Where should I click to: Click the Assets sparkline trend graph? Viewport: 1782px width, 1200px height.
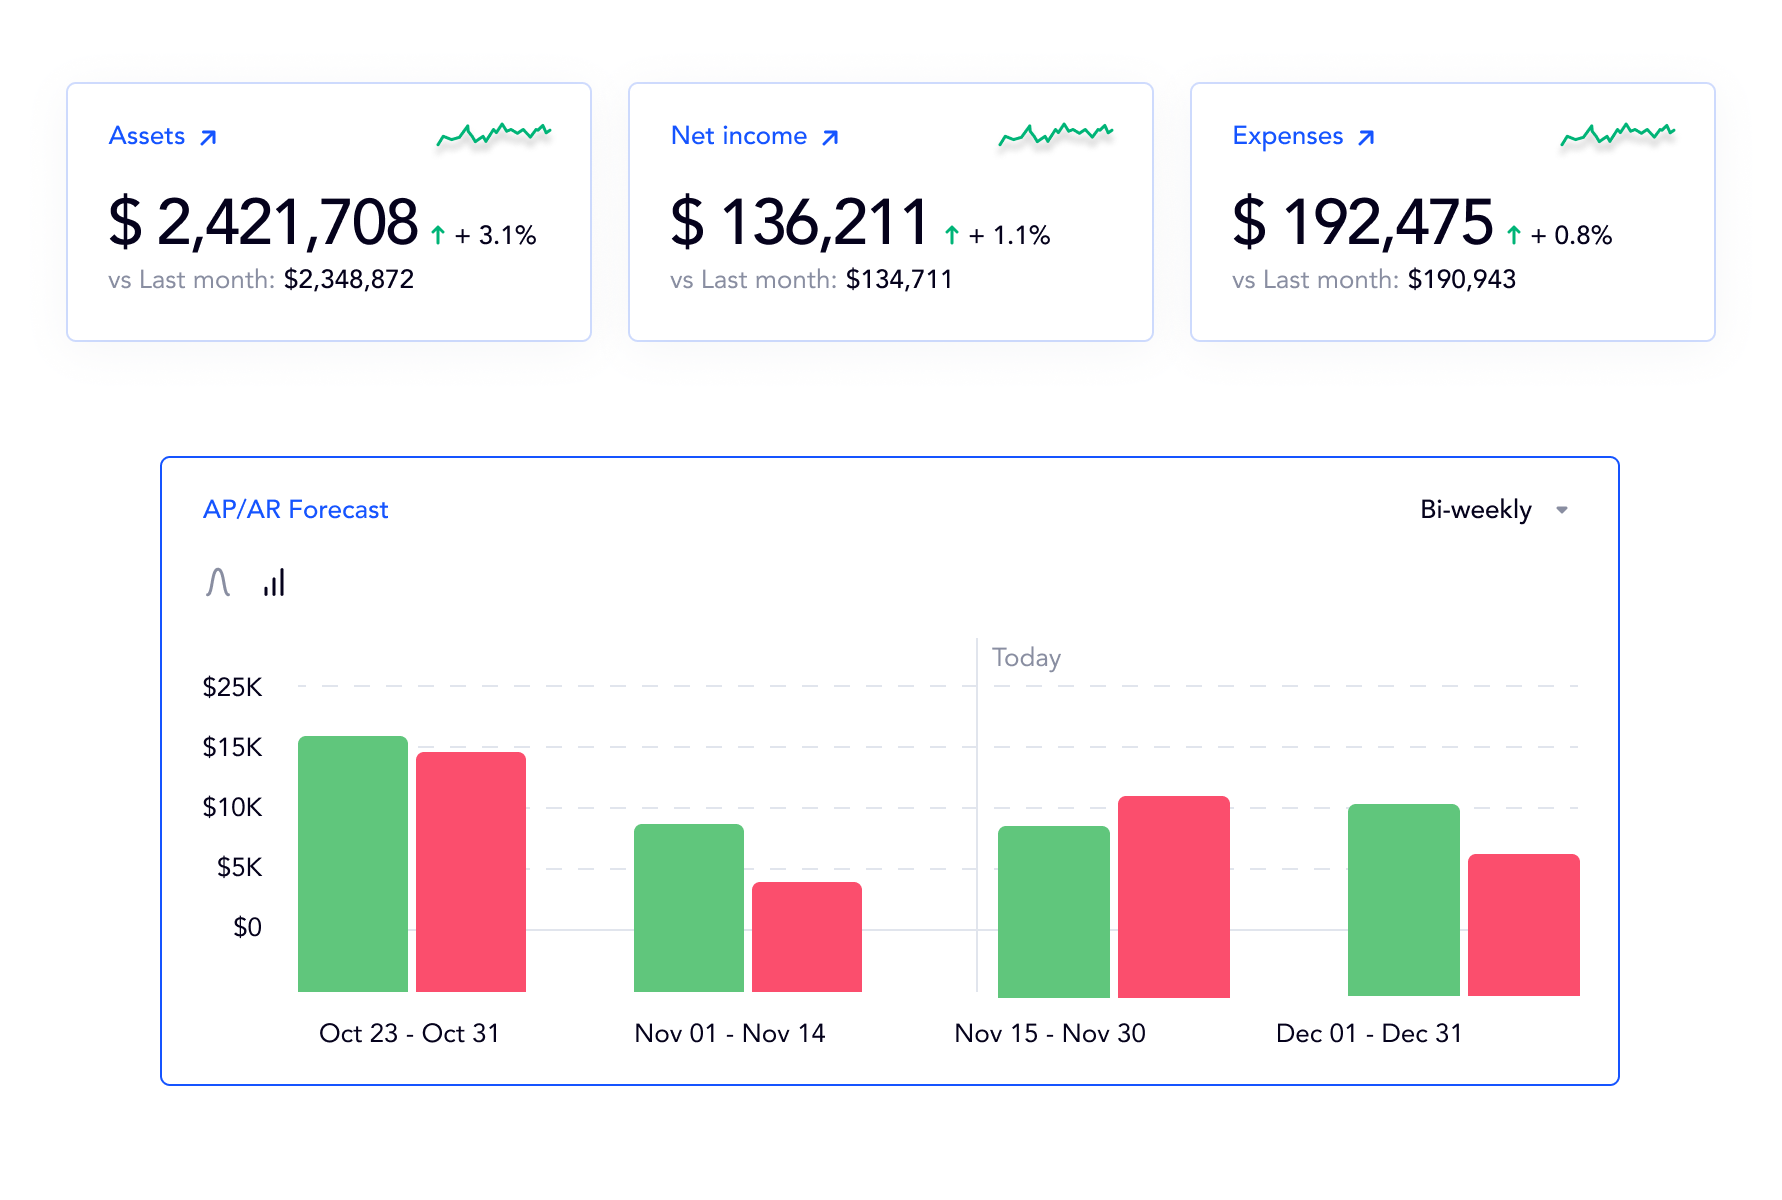(494, 134)
